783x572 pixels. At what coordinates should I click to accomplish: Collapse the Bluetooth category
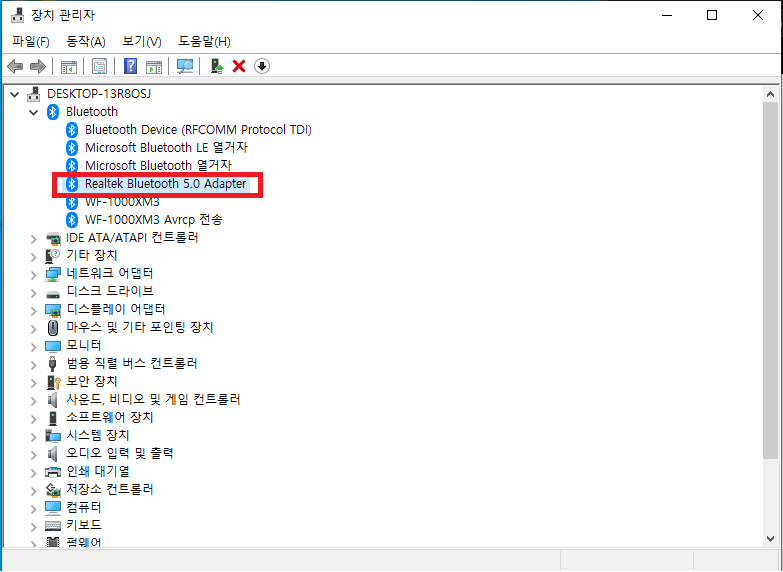click(33, 112)
